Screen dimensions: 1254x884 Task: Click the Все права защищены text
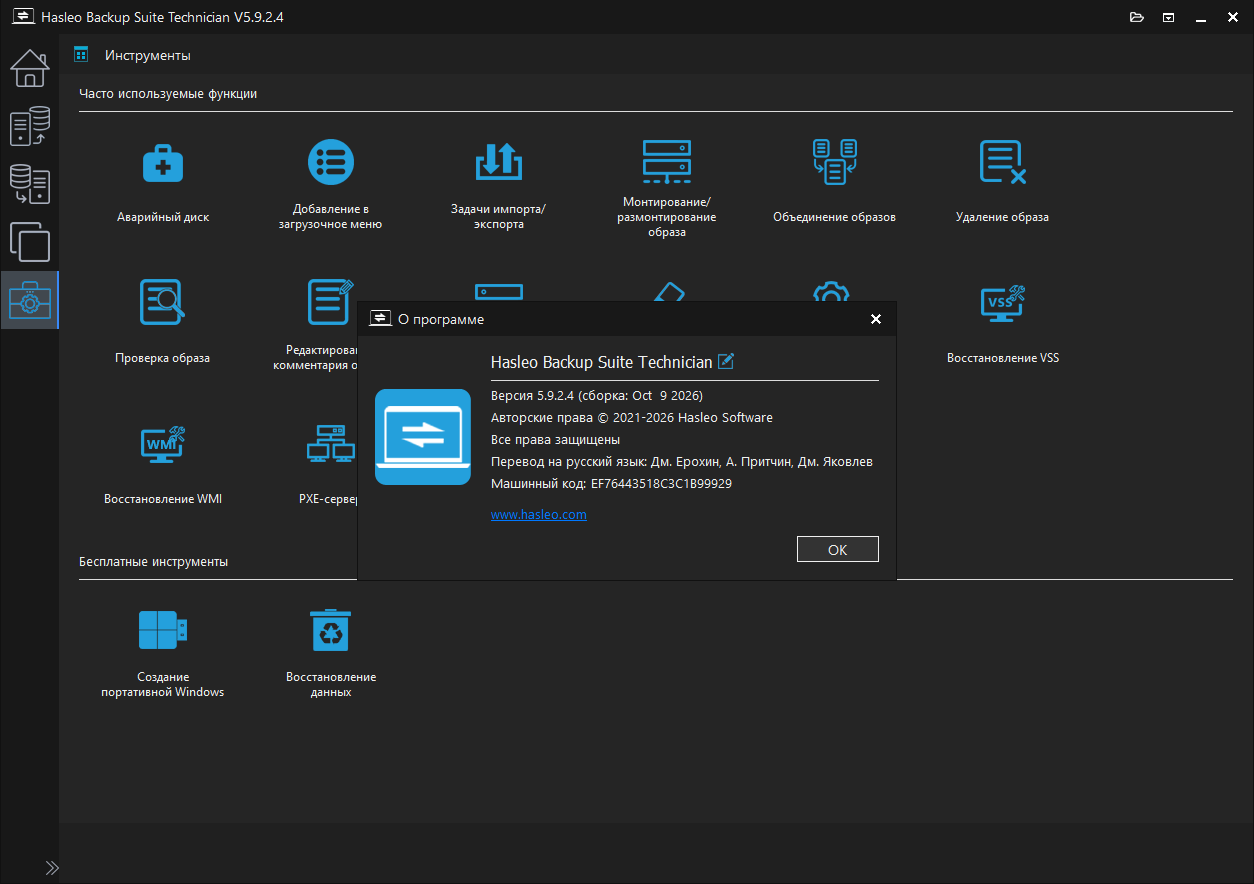point(556,440)
